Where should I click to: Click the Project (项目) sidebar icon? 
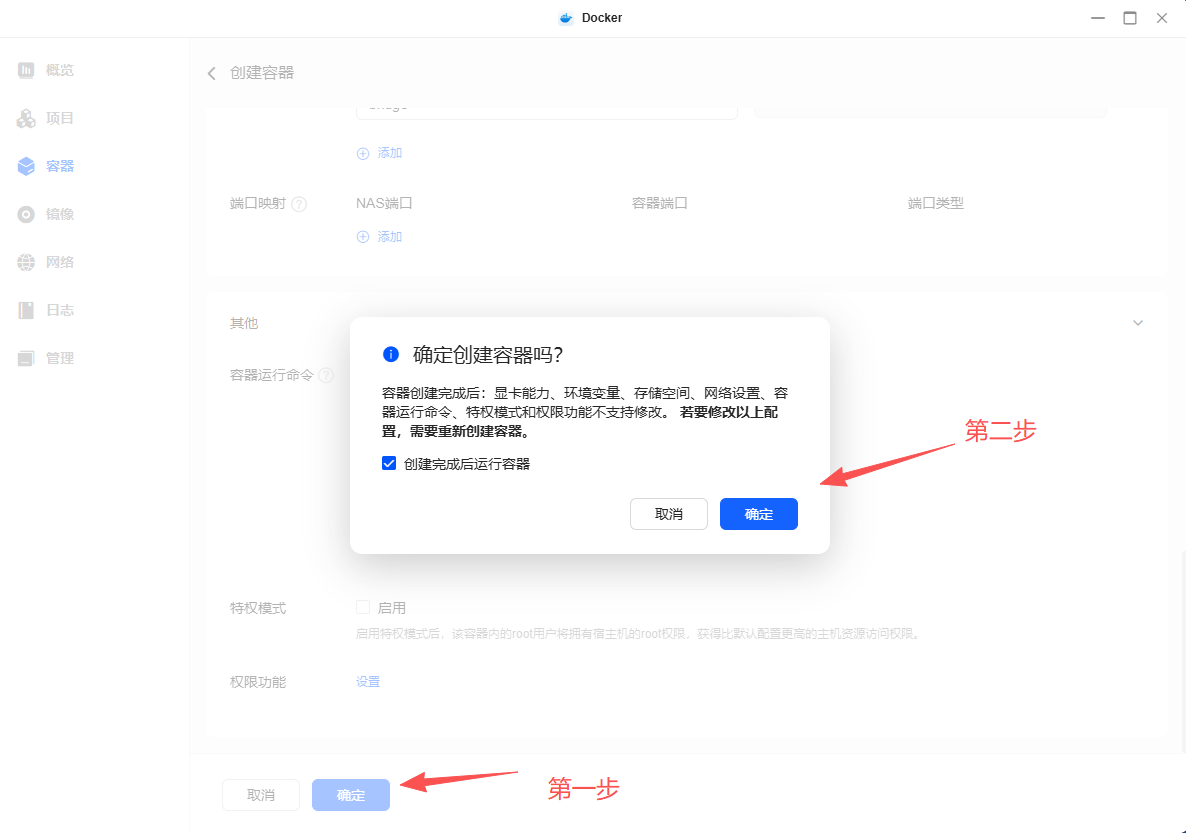[x=26, y=118]
